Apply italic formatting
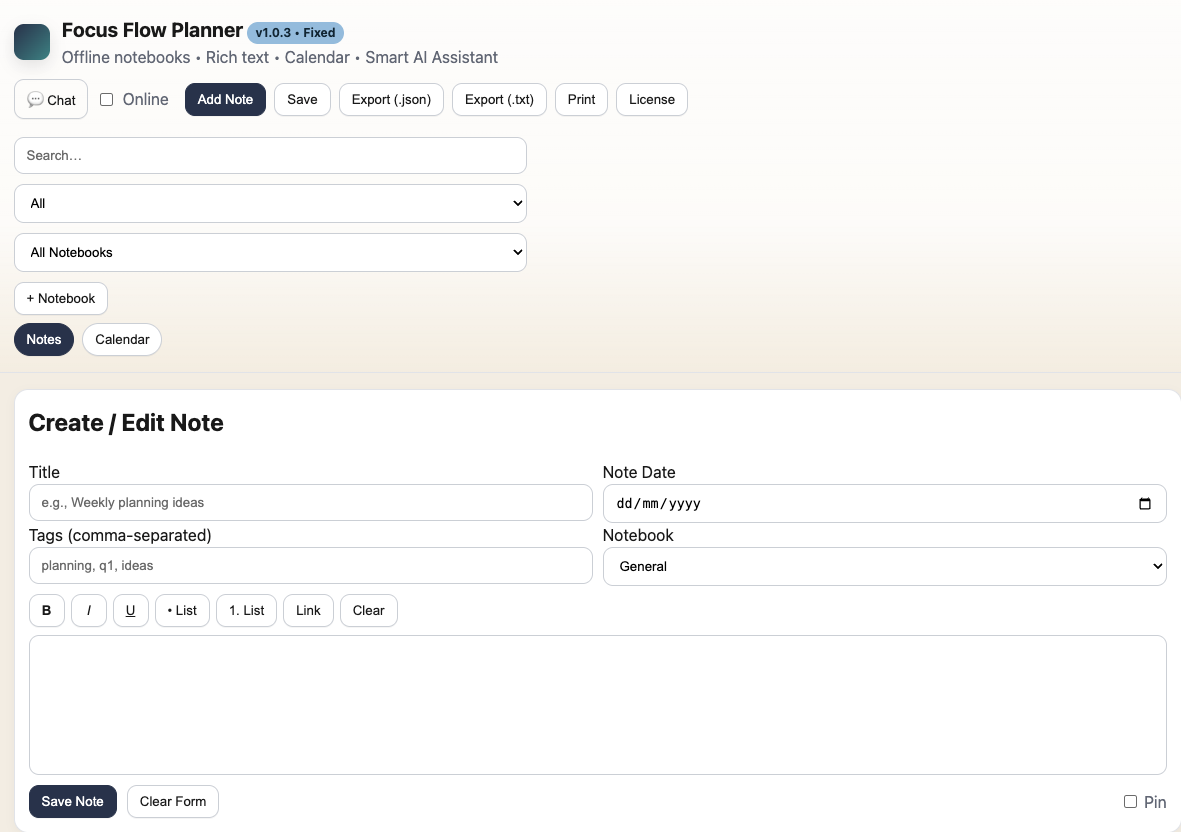 tap(88, 610)
